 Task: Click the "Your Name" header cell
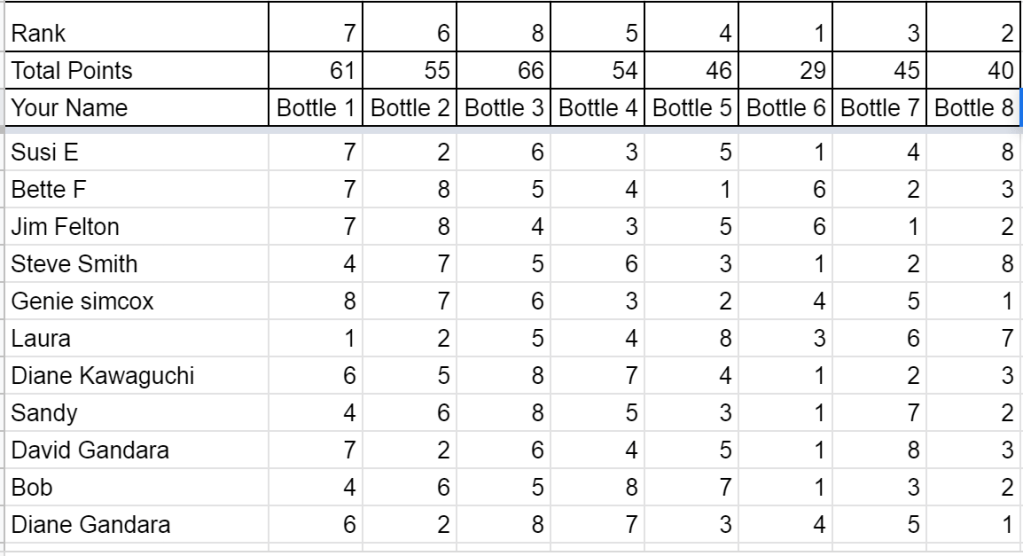135,108
